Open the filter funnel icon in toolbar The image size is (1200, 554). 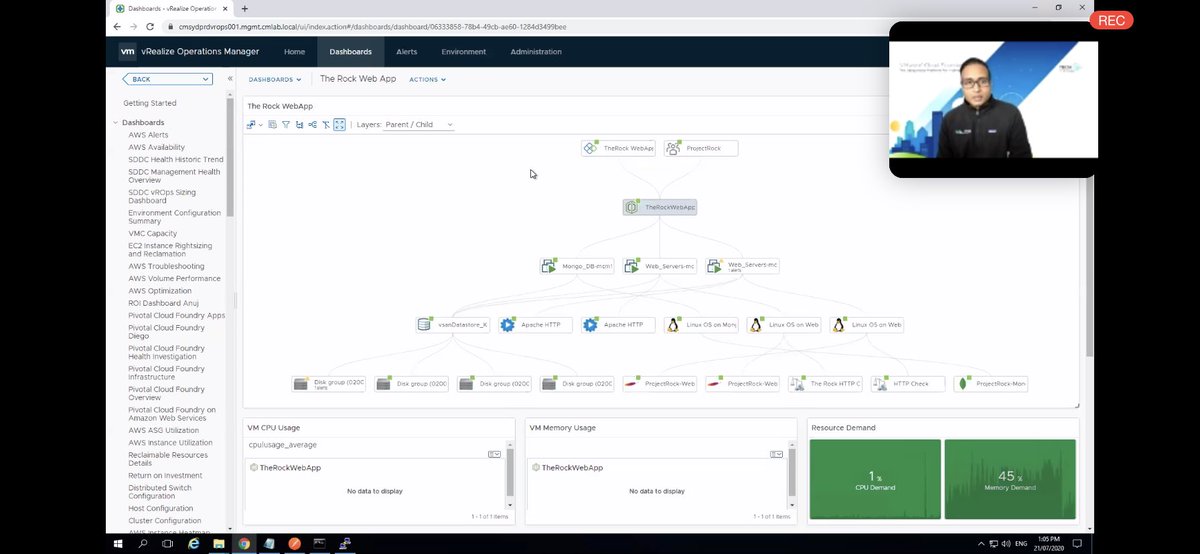(x=285, y=125)
